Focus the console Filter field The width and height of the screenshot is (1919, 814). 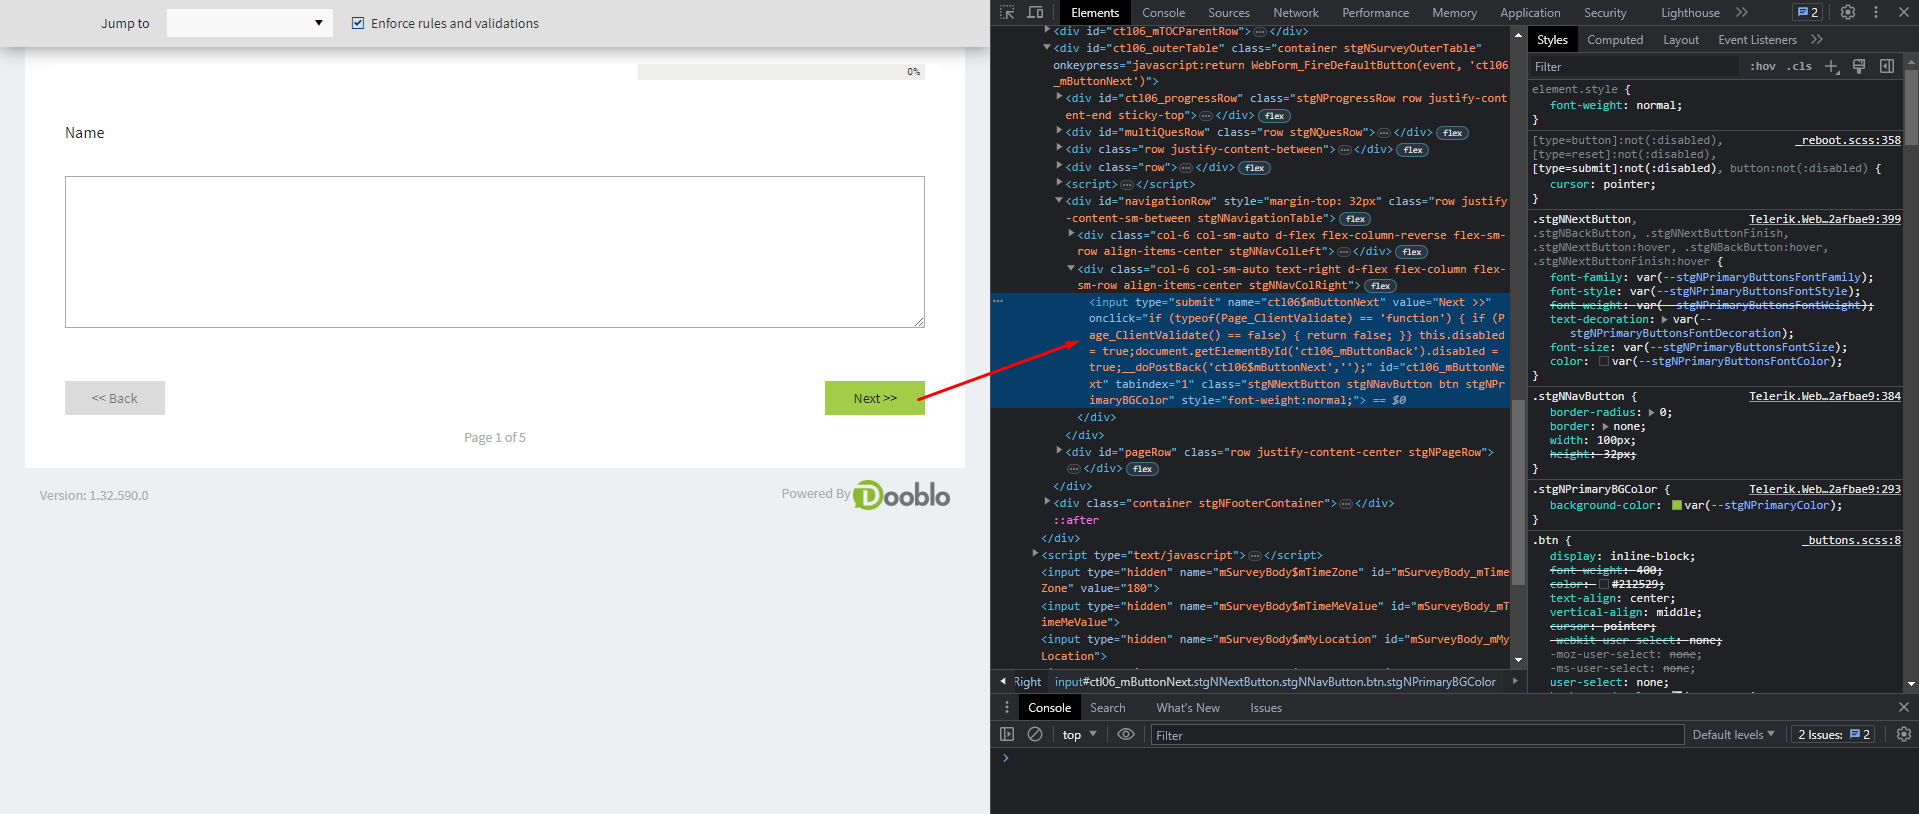(1417, 735)
